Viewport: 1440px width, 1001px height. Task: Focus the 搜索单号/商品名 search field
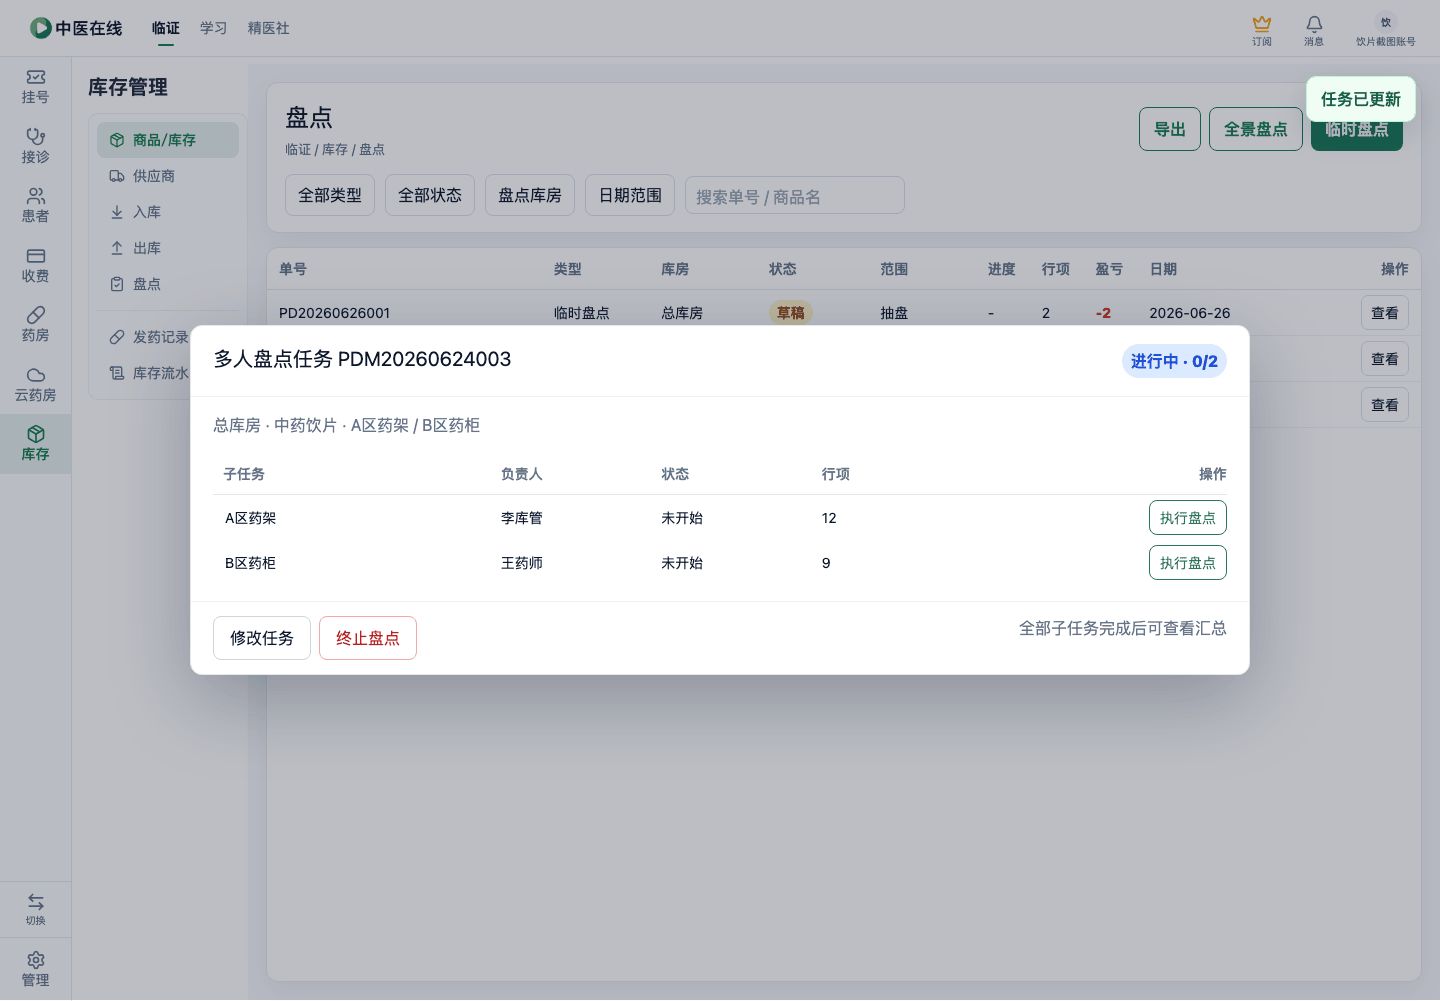click(x=795, y=195)
